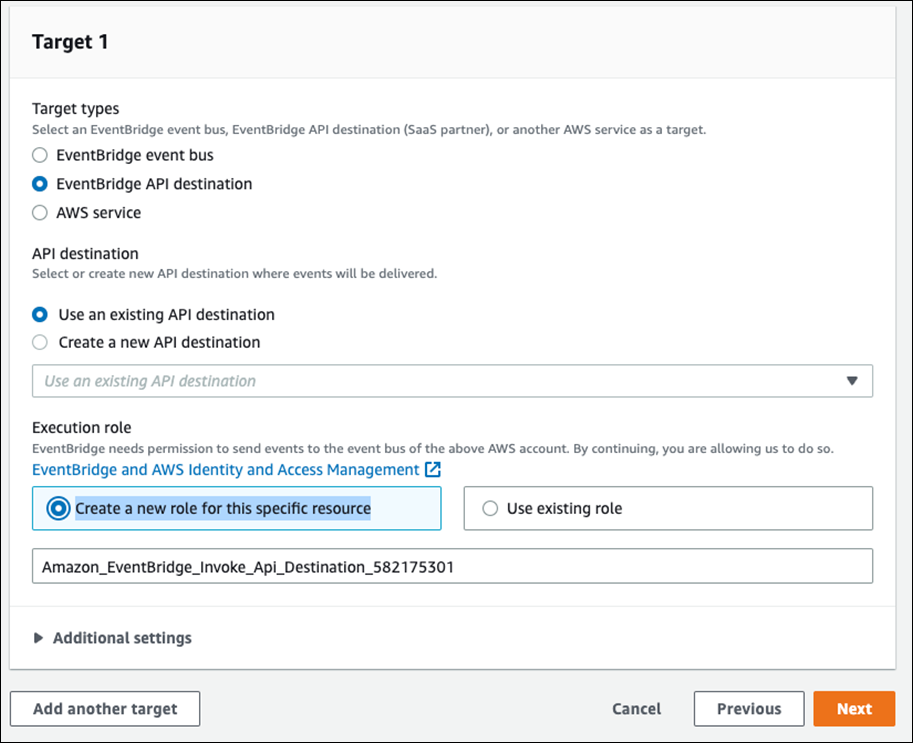Click the external link icon beside IAM link

pyautogui.click(x=433, y=469)
